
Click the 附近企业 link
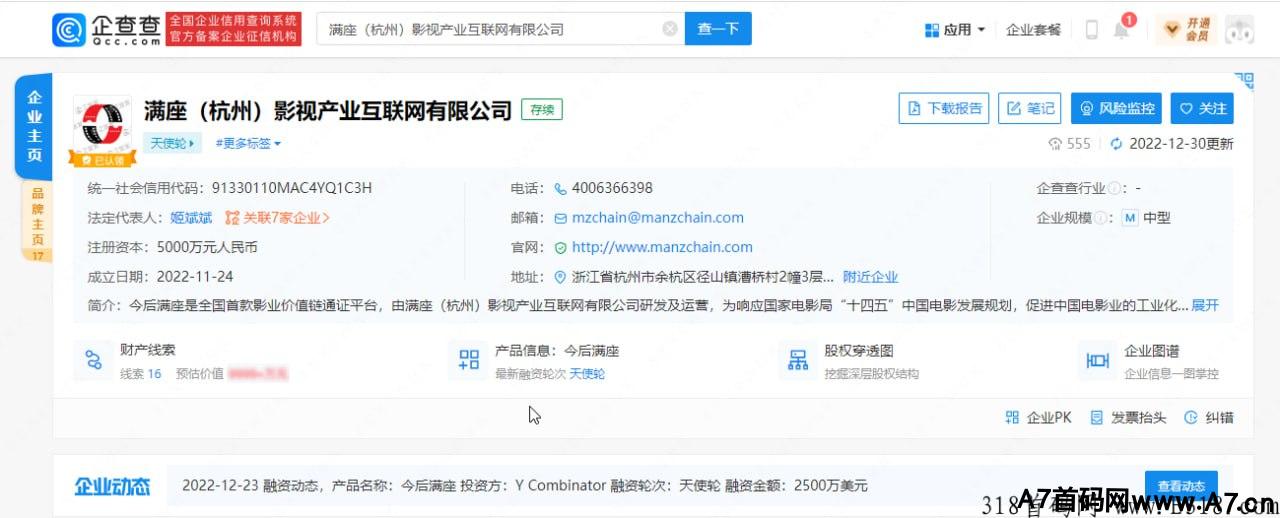tap(870, 277)
